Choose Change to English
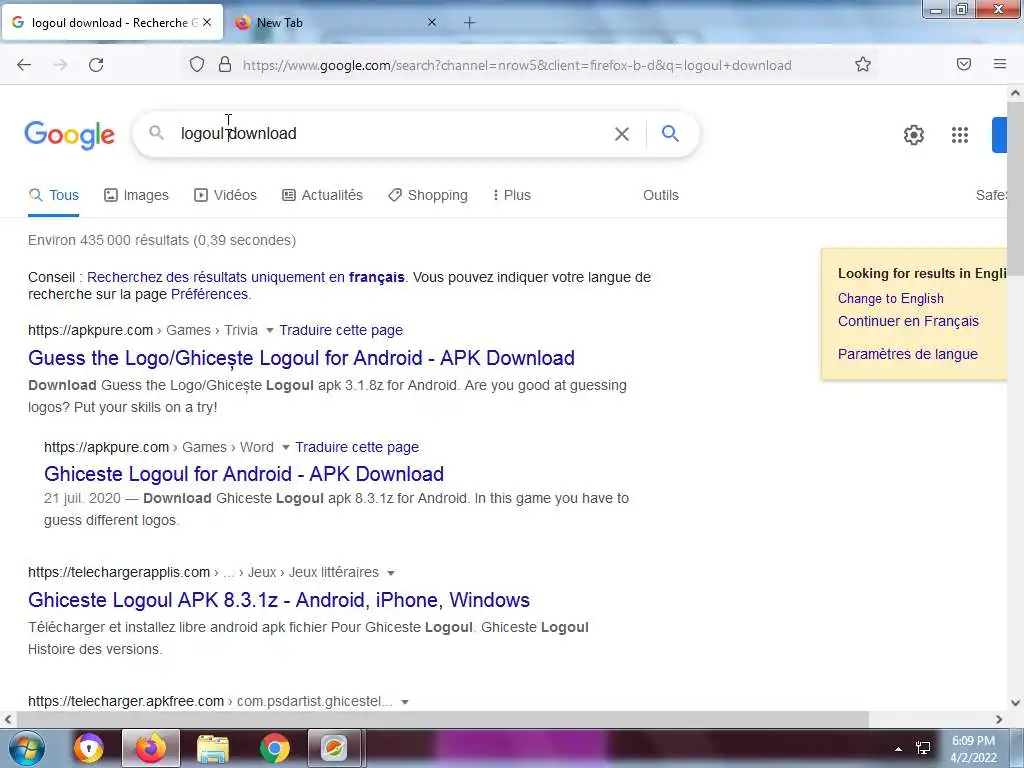This screenshot has height=768, width=1024. 890,298
